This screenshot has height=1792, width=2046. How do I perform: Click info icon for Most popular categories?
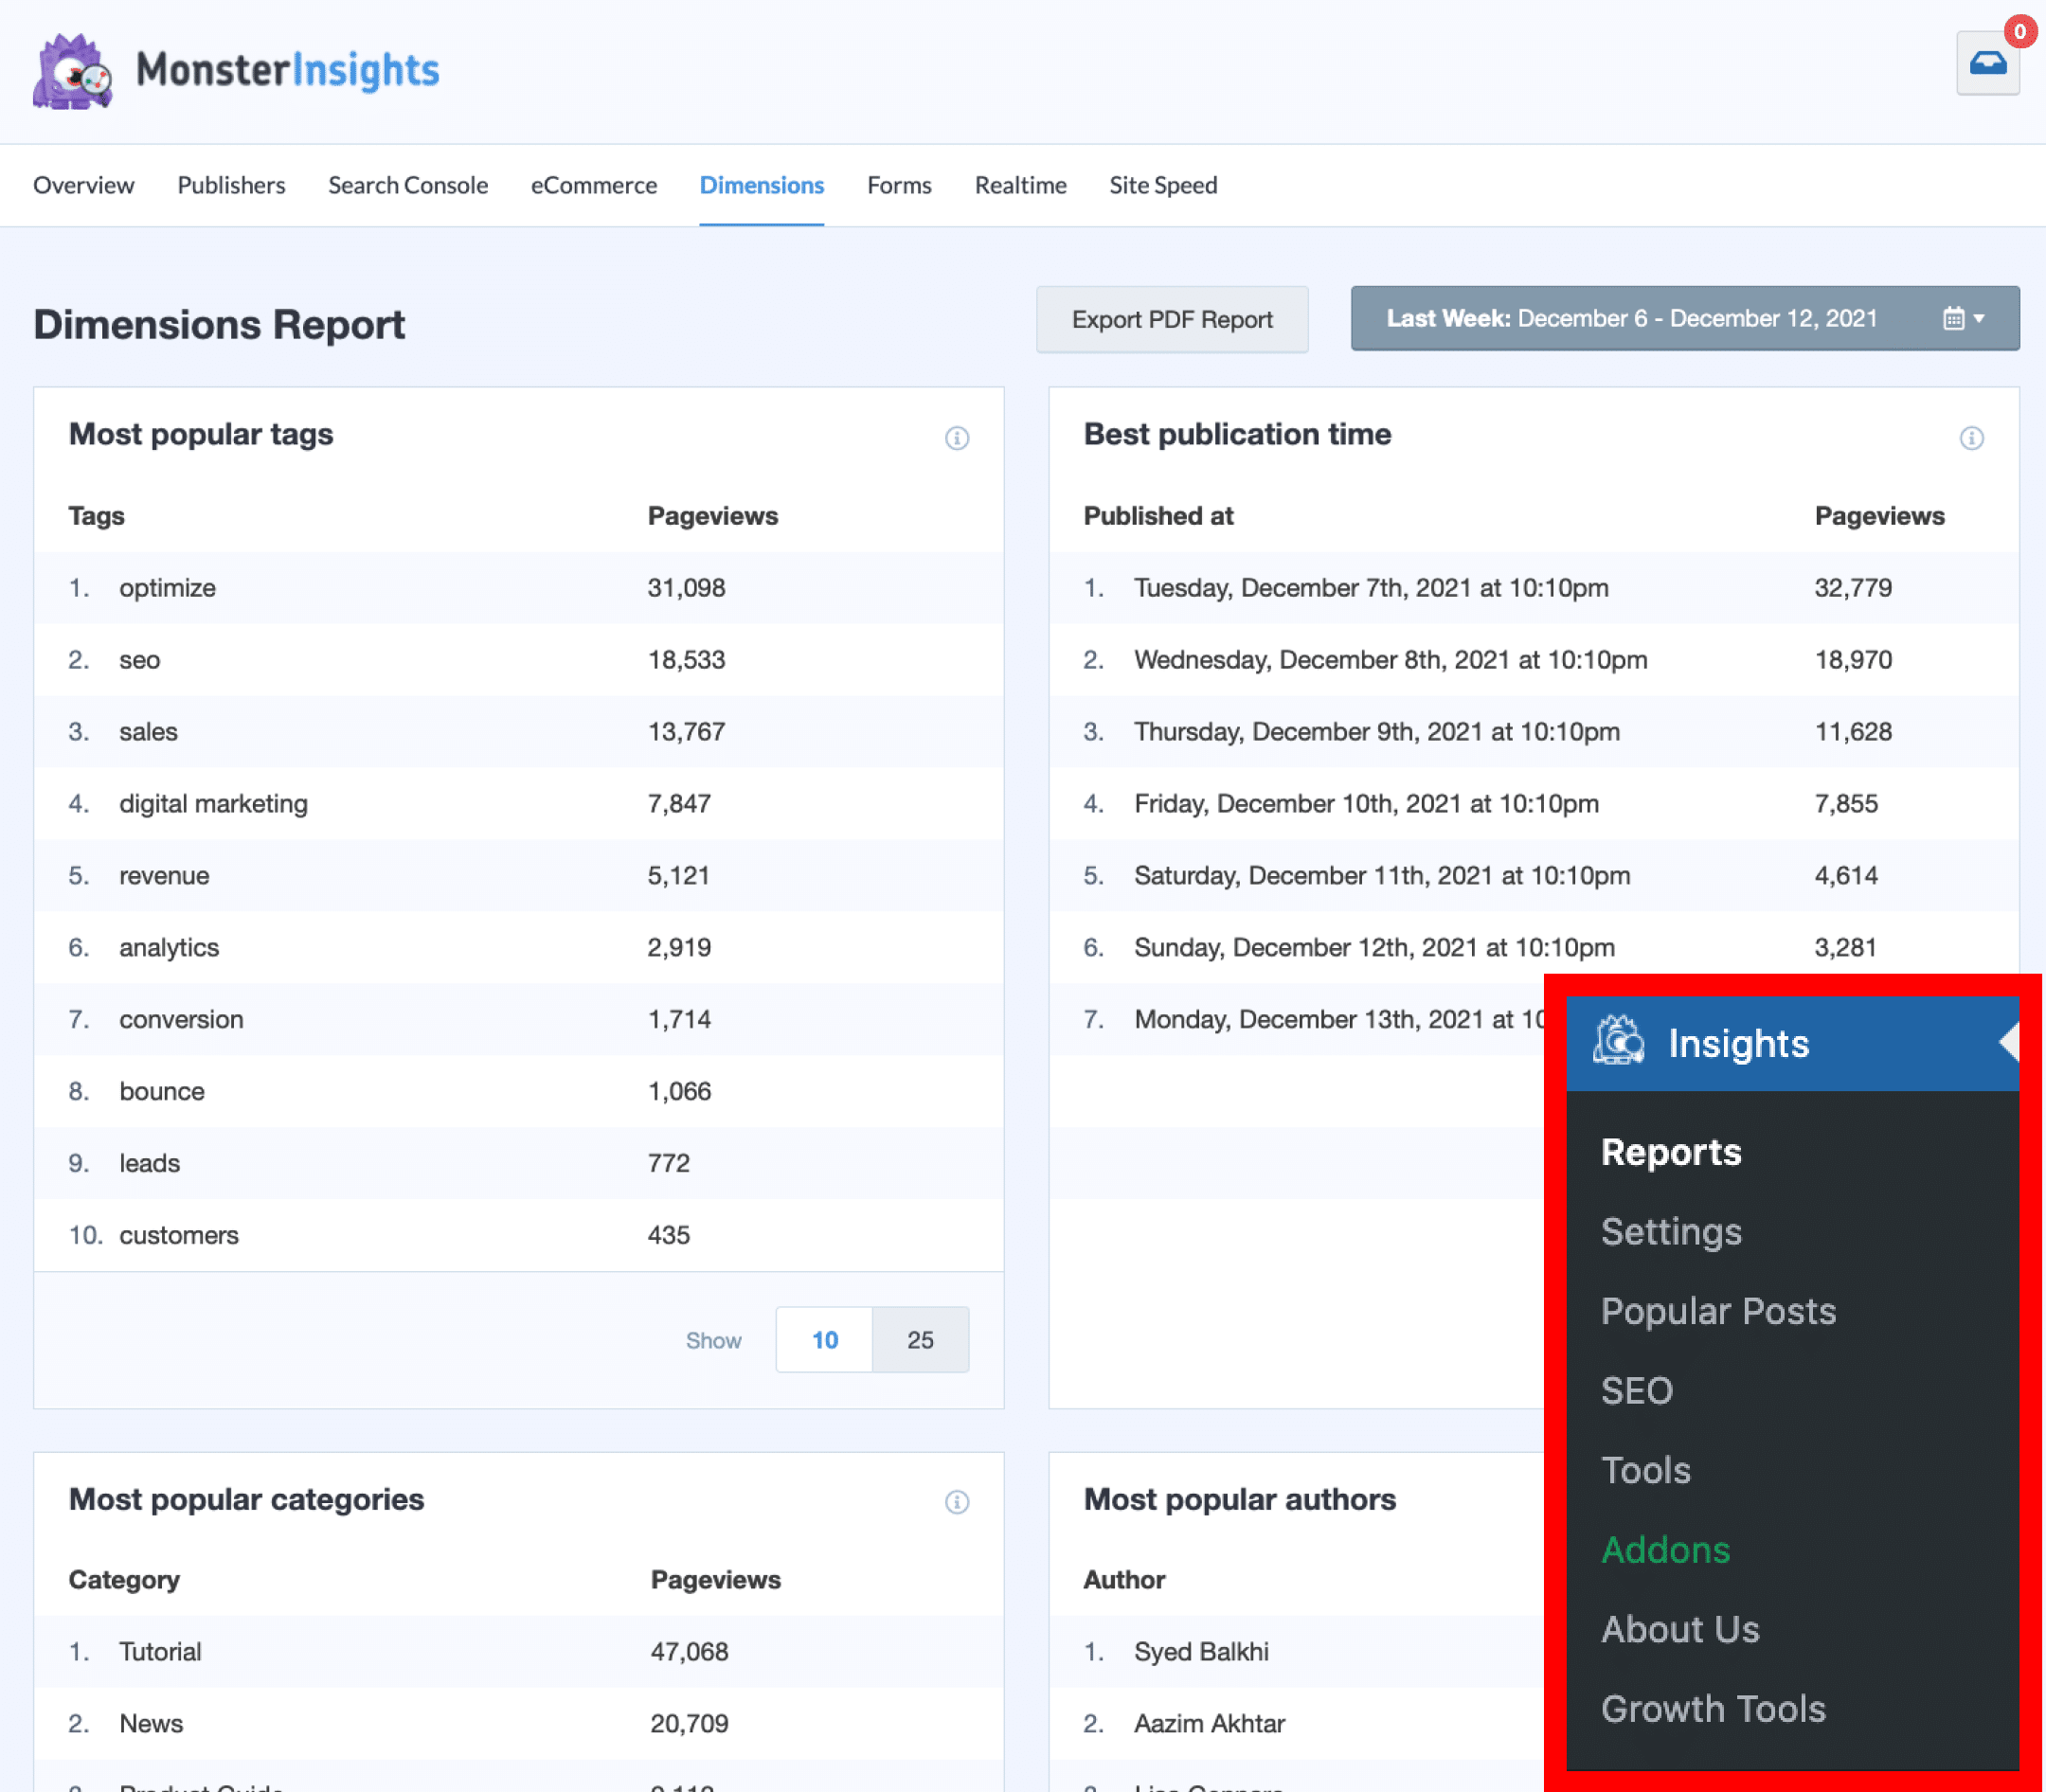[956, 1502]
